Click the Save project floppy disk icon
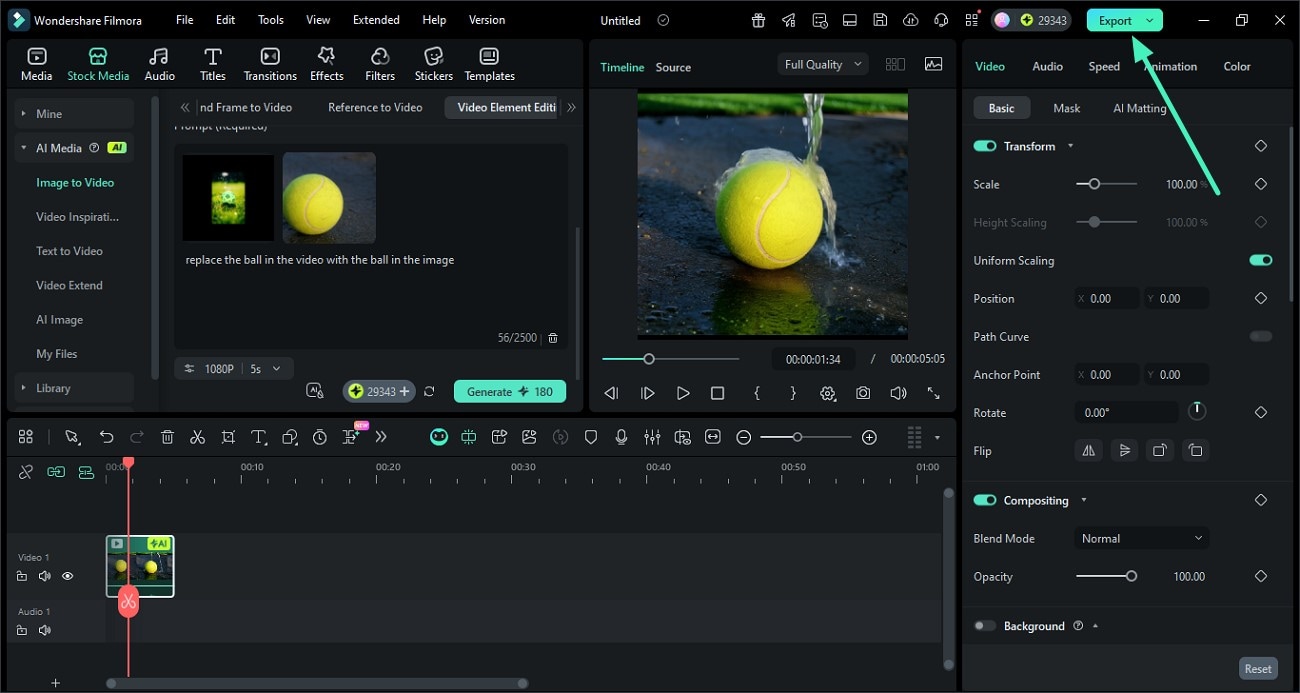 [x=880, y=20]
